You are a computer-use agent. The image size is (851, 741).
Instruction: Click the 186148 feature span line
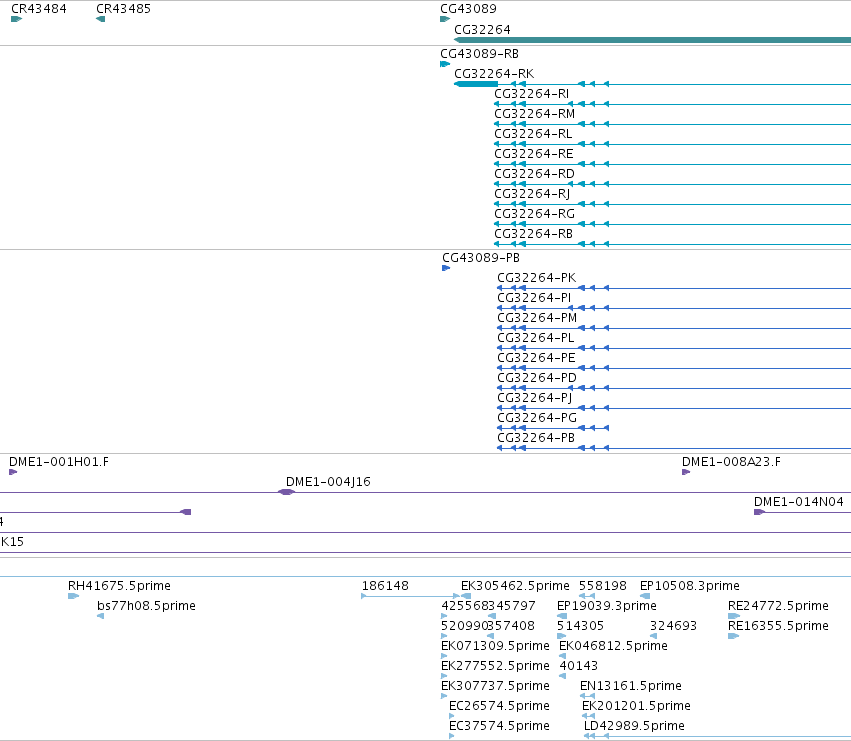(410, 596)
